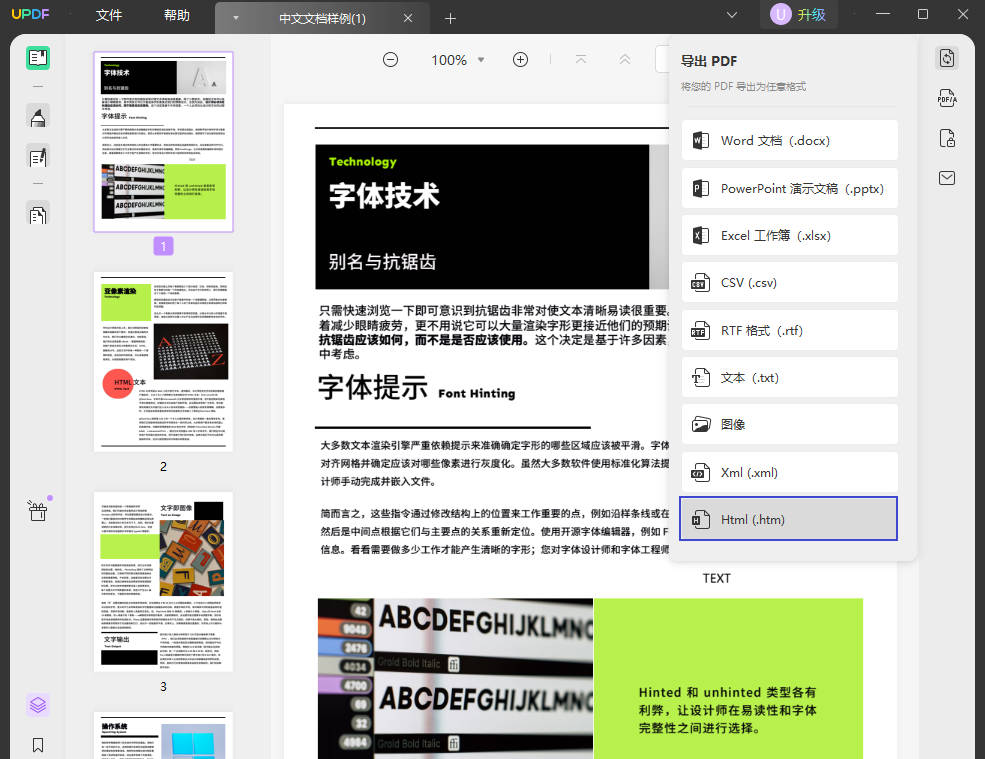
Task: Export as PowerPoint 演示文稿 (.pptx)
Action: [x=790, y=188]
